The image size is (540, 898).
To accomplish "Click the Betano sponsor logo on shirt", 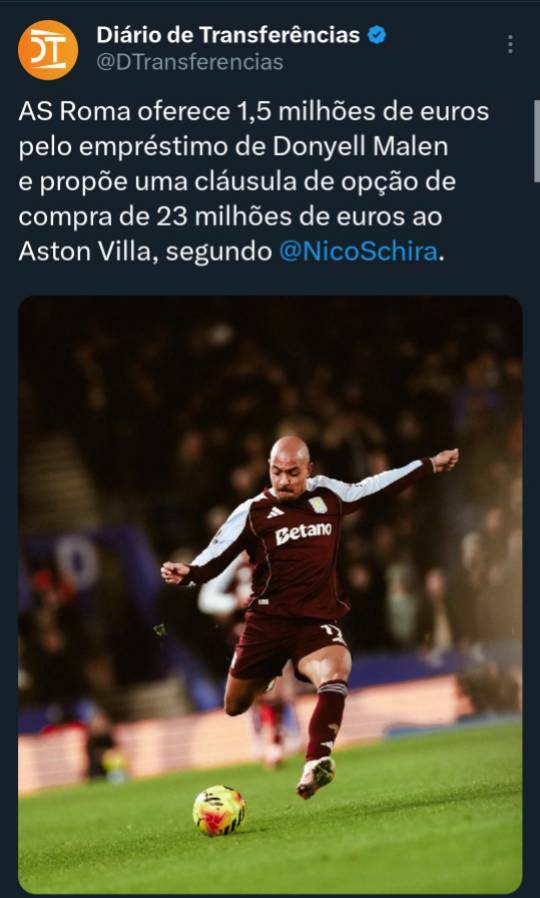I will [303, 533].
